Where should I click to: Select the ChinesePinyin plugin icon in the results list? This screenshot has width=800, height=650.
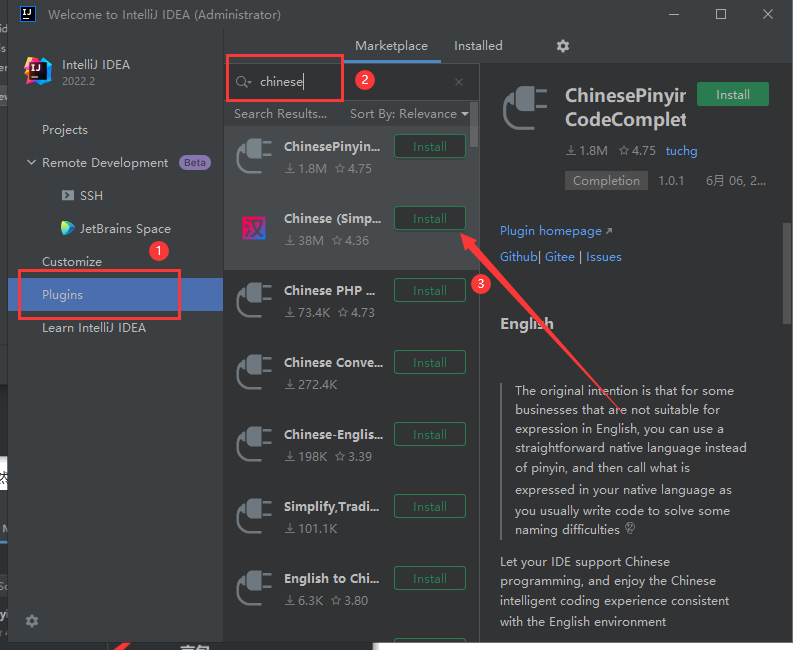(254, 156)
